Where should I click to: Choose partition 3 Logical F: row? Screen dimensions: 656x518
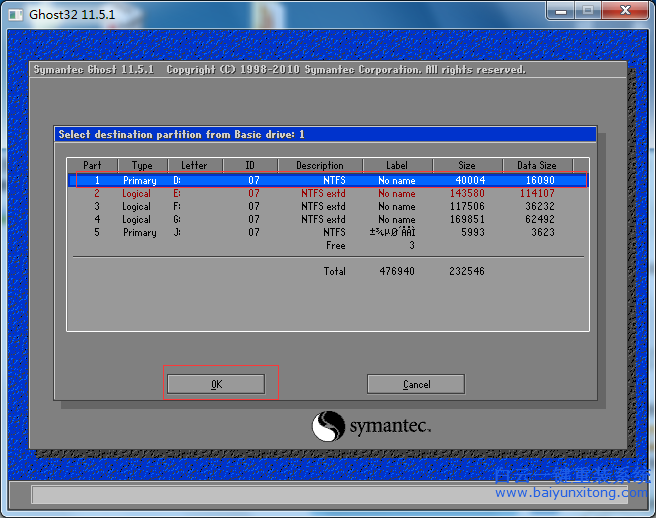[x=328, y=207]
